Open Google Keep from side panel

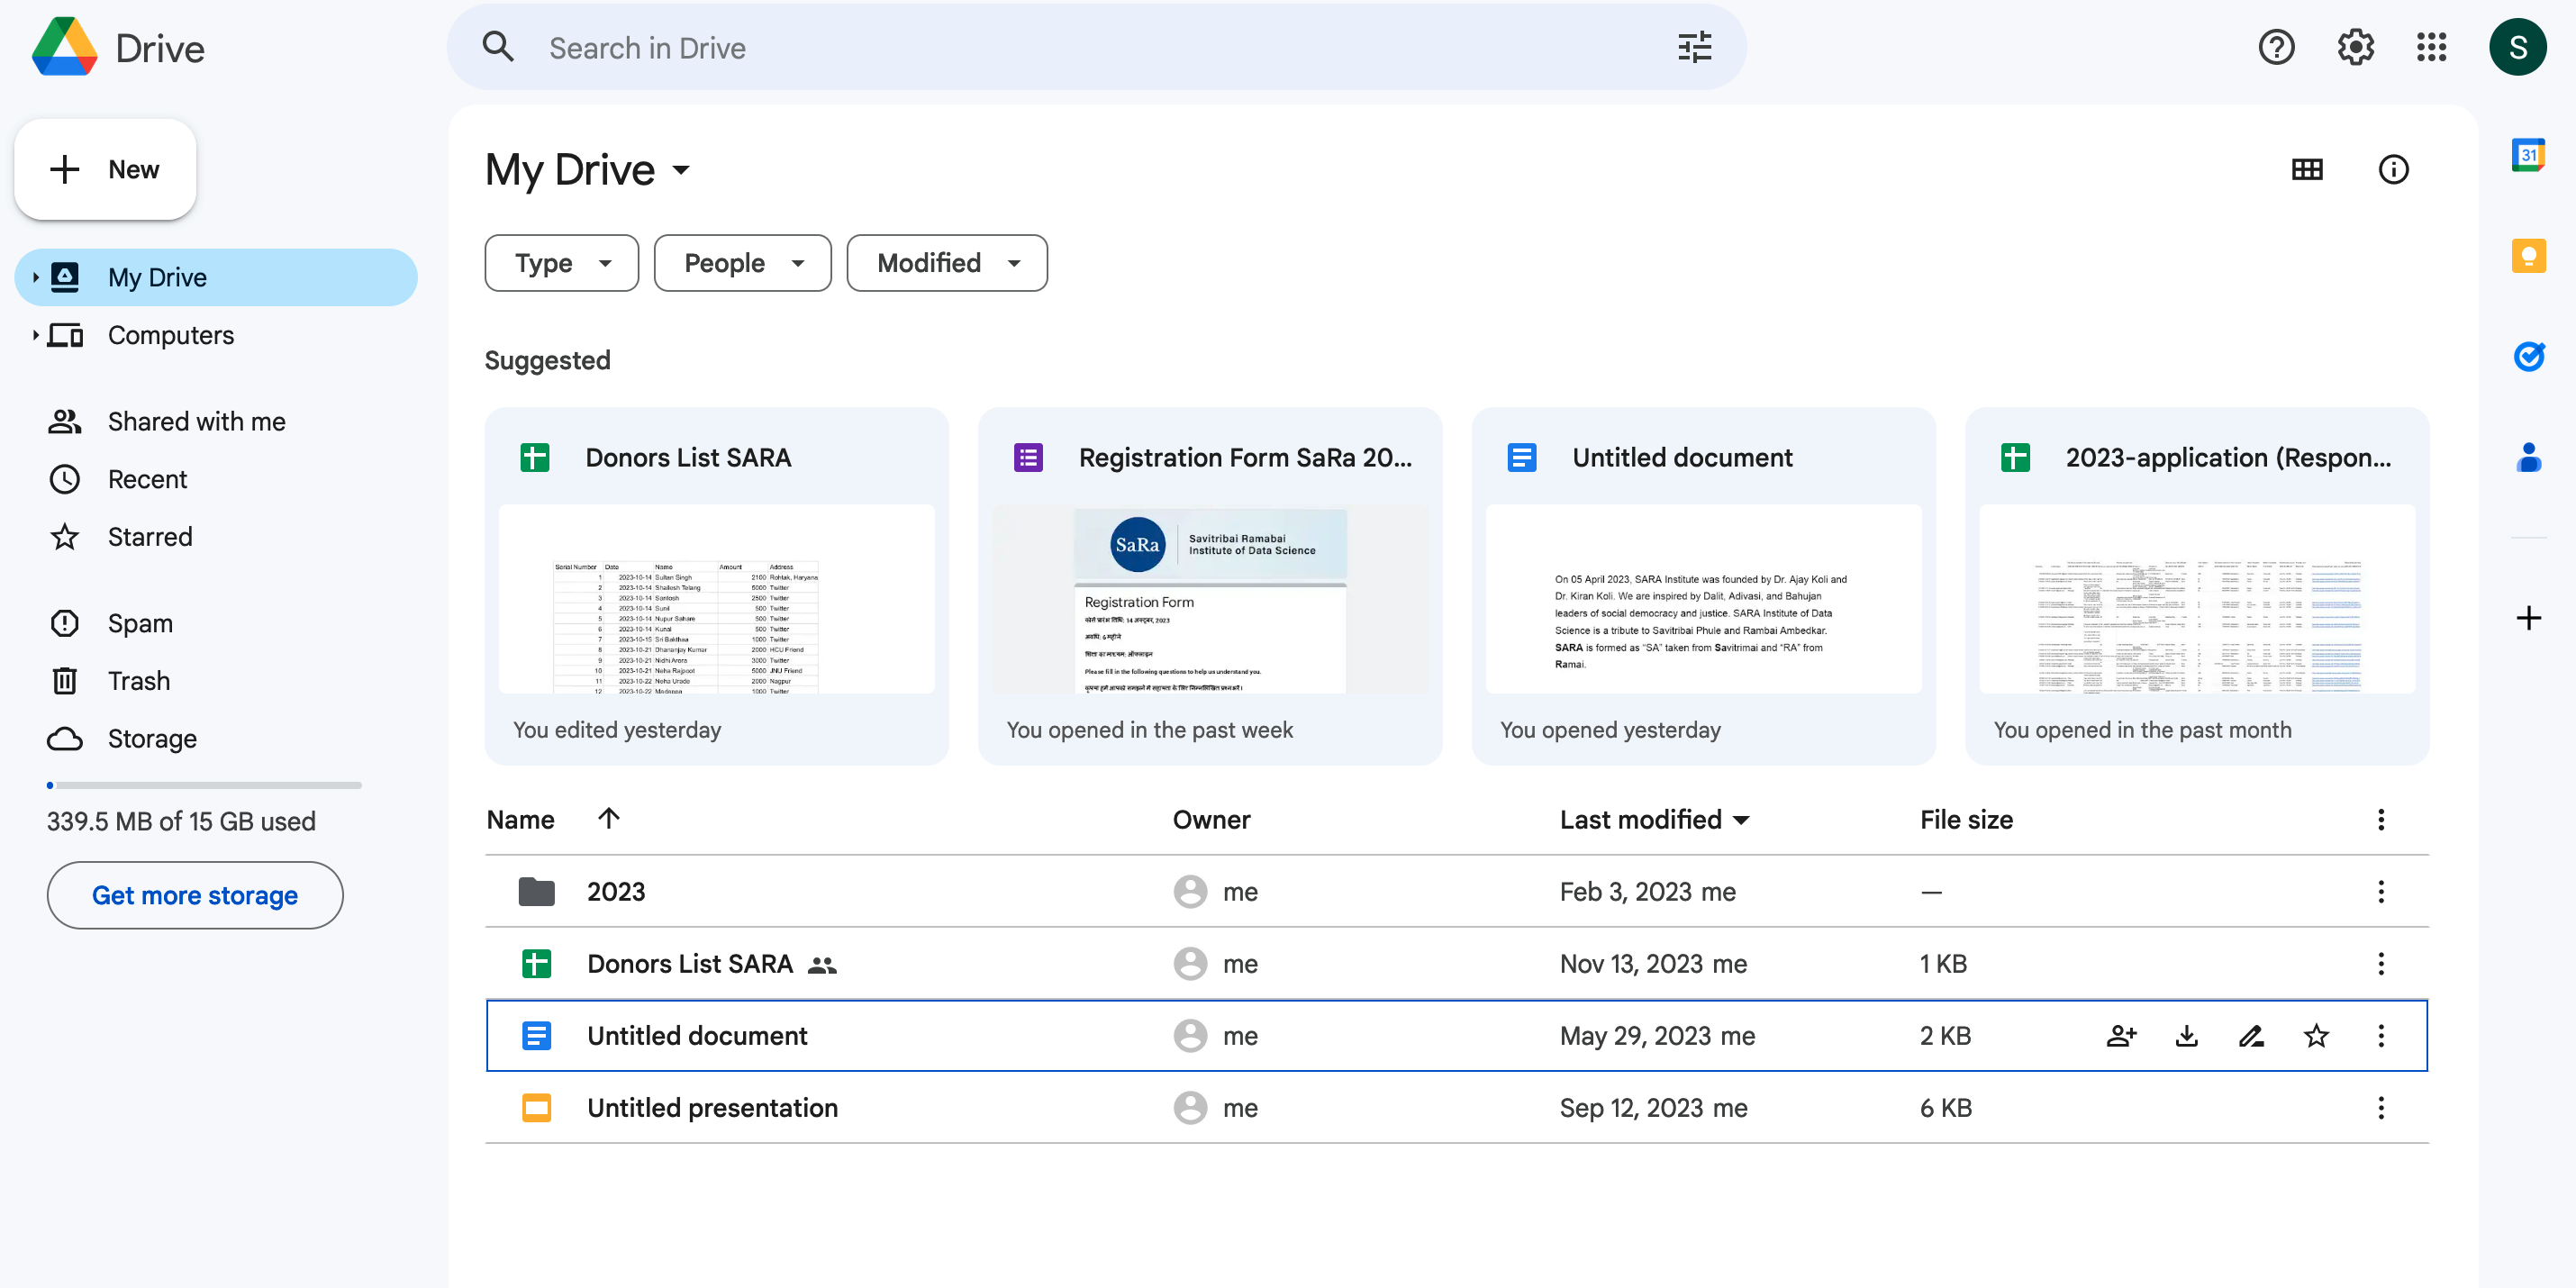[2528, 256]
